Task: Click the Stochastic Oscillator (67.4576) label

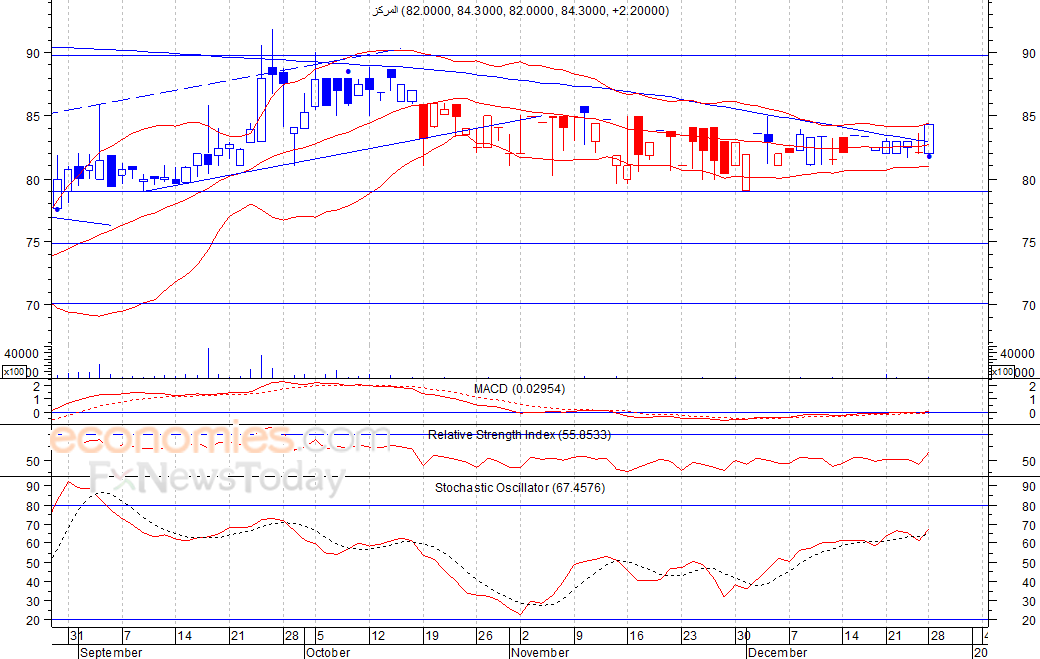Action: click(520, 488)
